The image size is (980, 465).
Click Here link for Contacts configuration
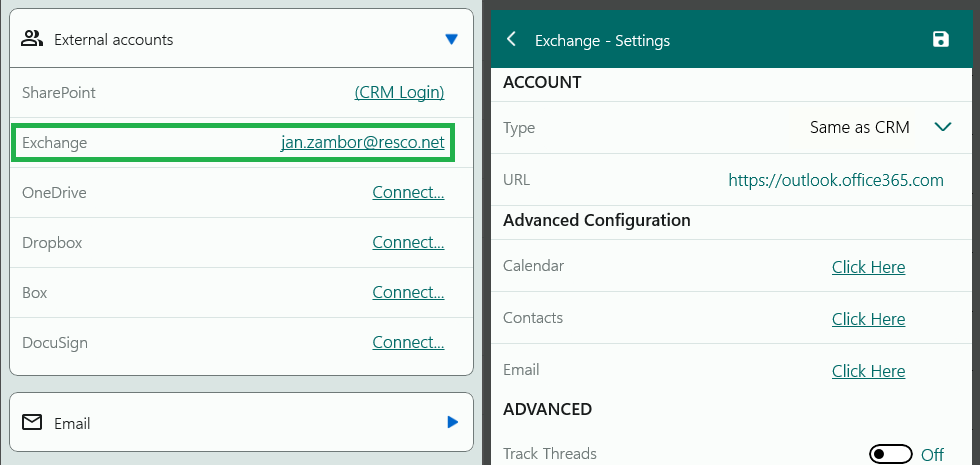pos(868,319)
